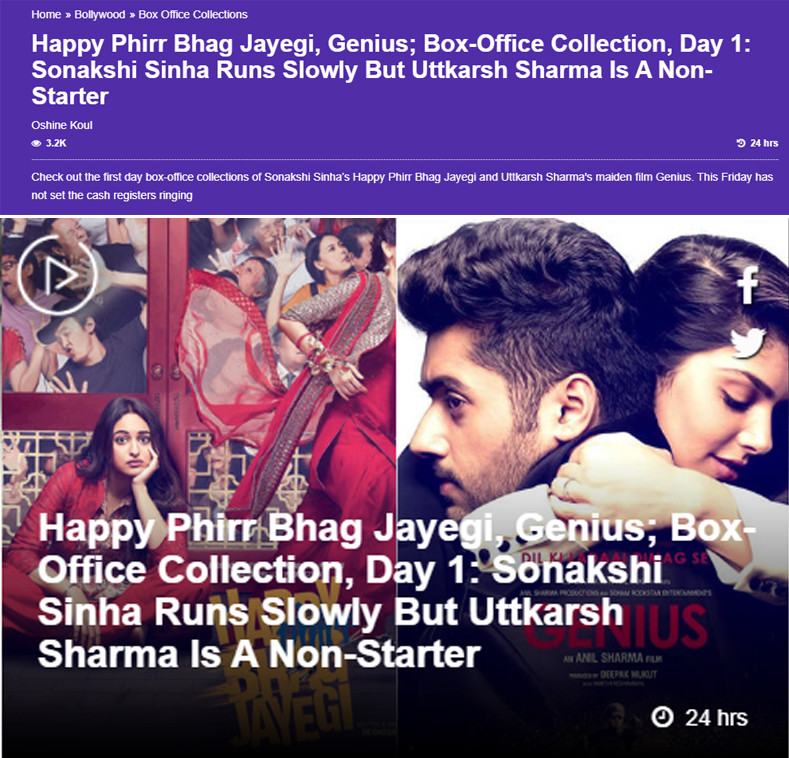
Task: Share the article via the Facebook icon
Action: pyautogui.click(x=748, y=286)
